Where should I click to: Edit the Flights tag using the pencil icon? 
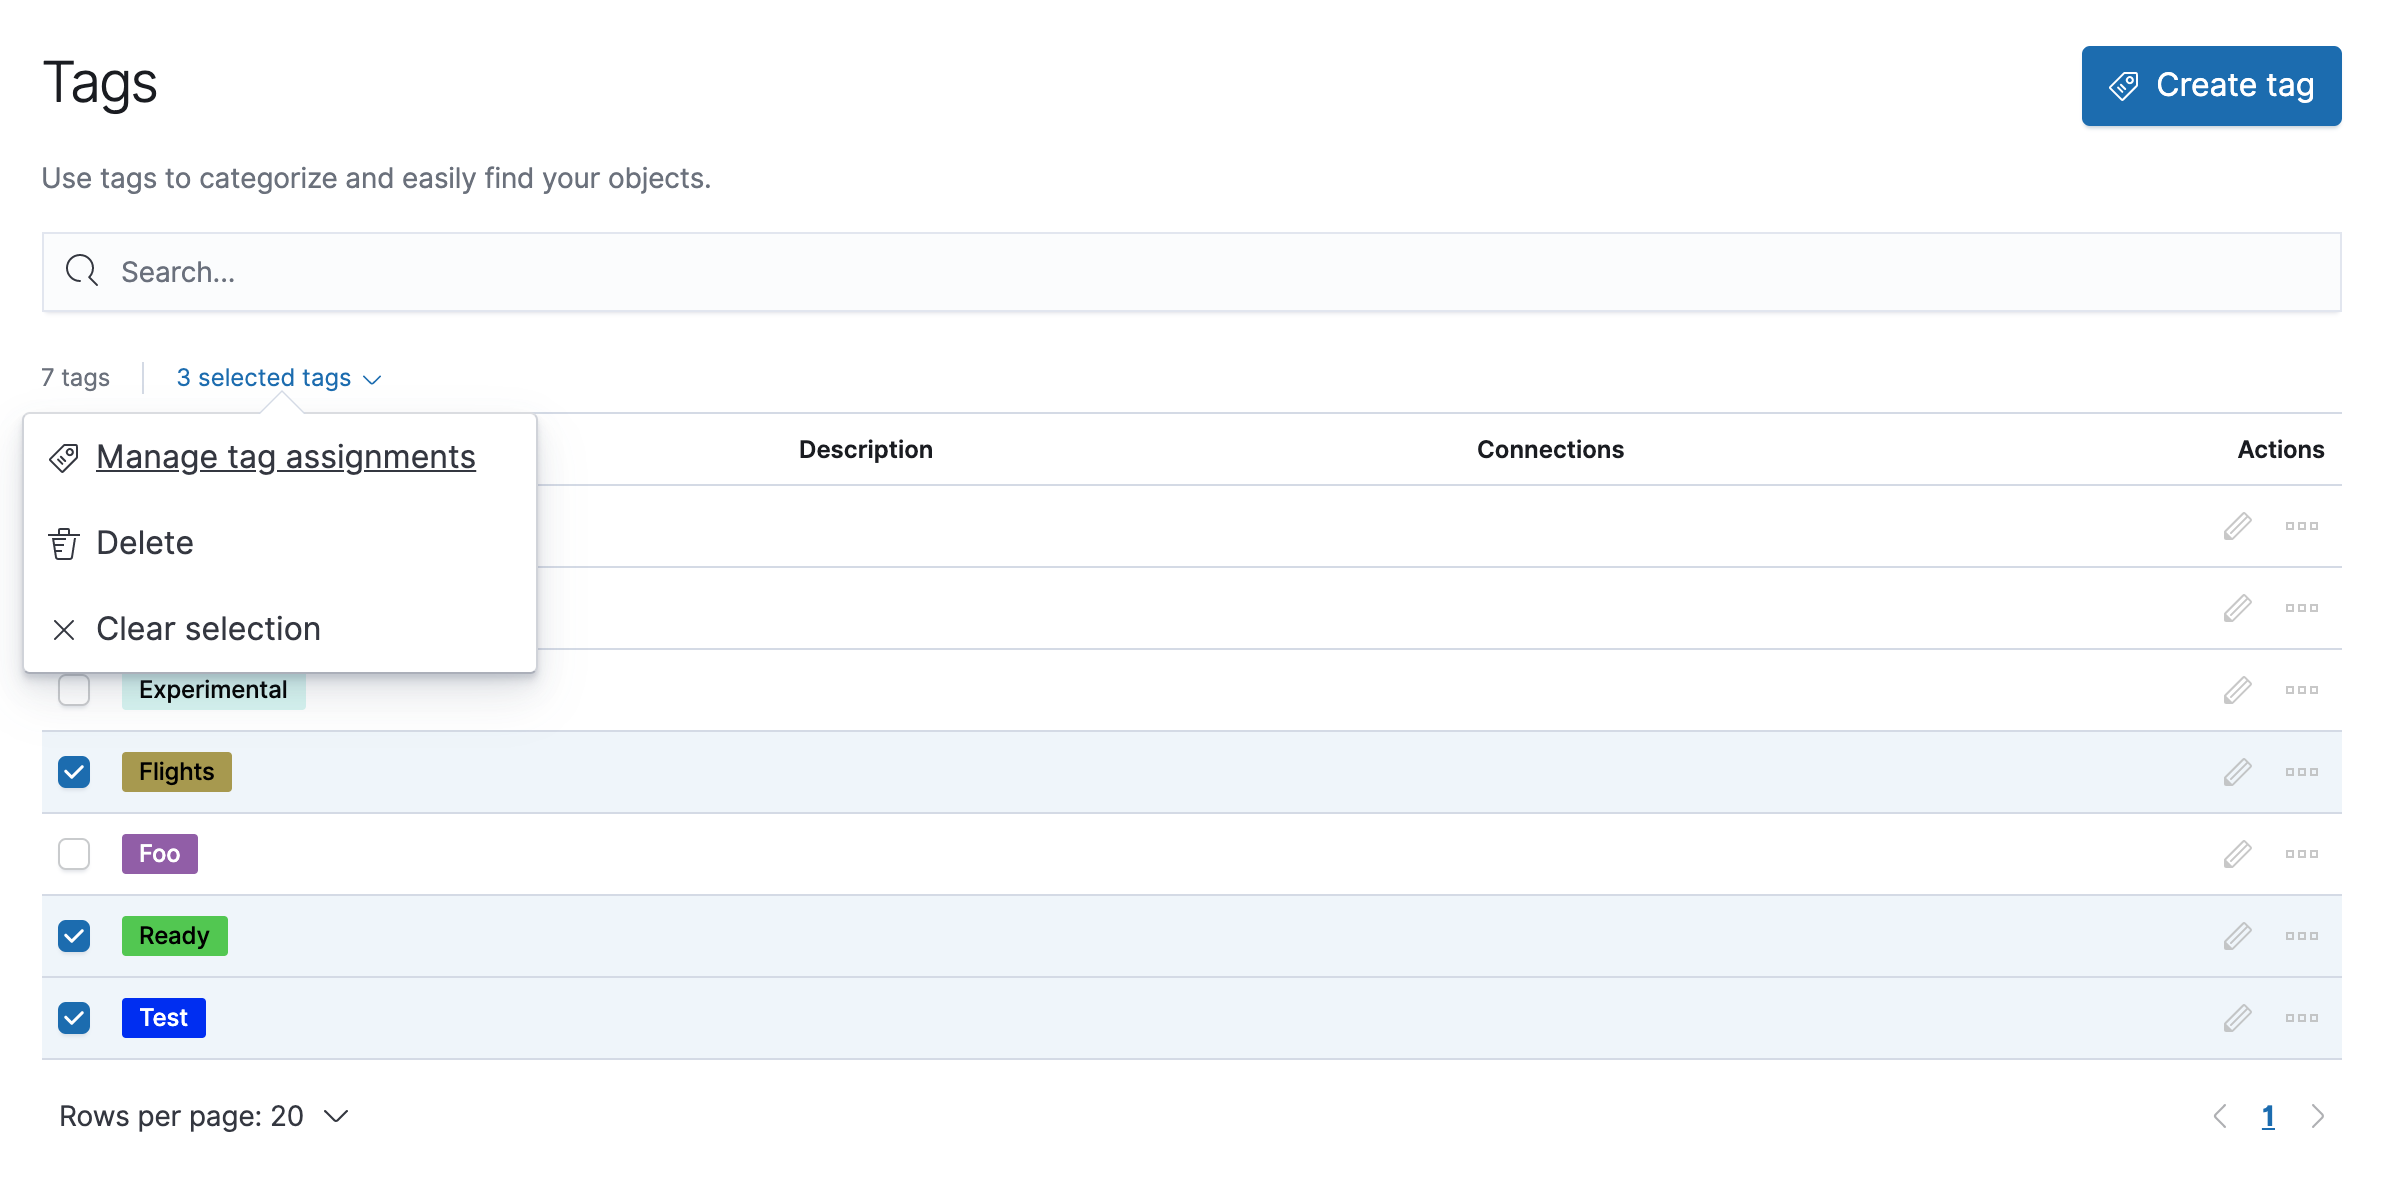[2238, 771]
